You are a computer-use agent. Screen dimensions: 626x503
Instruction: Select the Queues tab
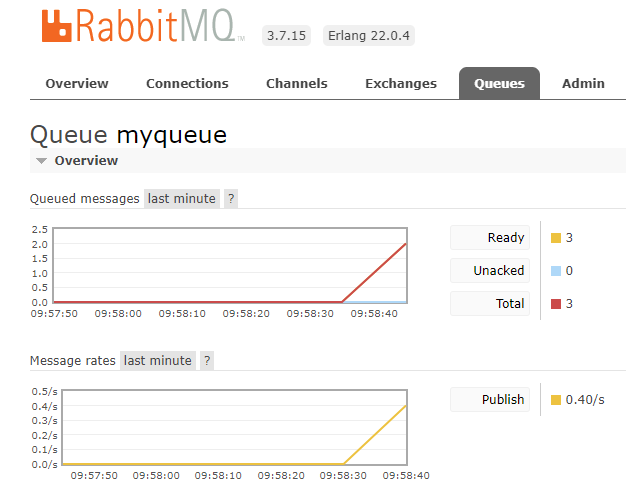click(x=499, y=83)
